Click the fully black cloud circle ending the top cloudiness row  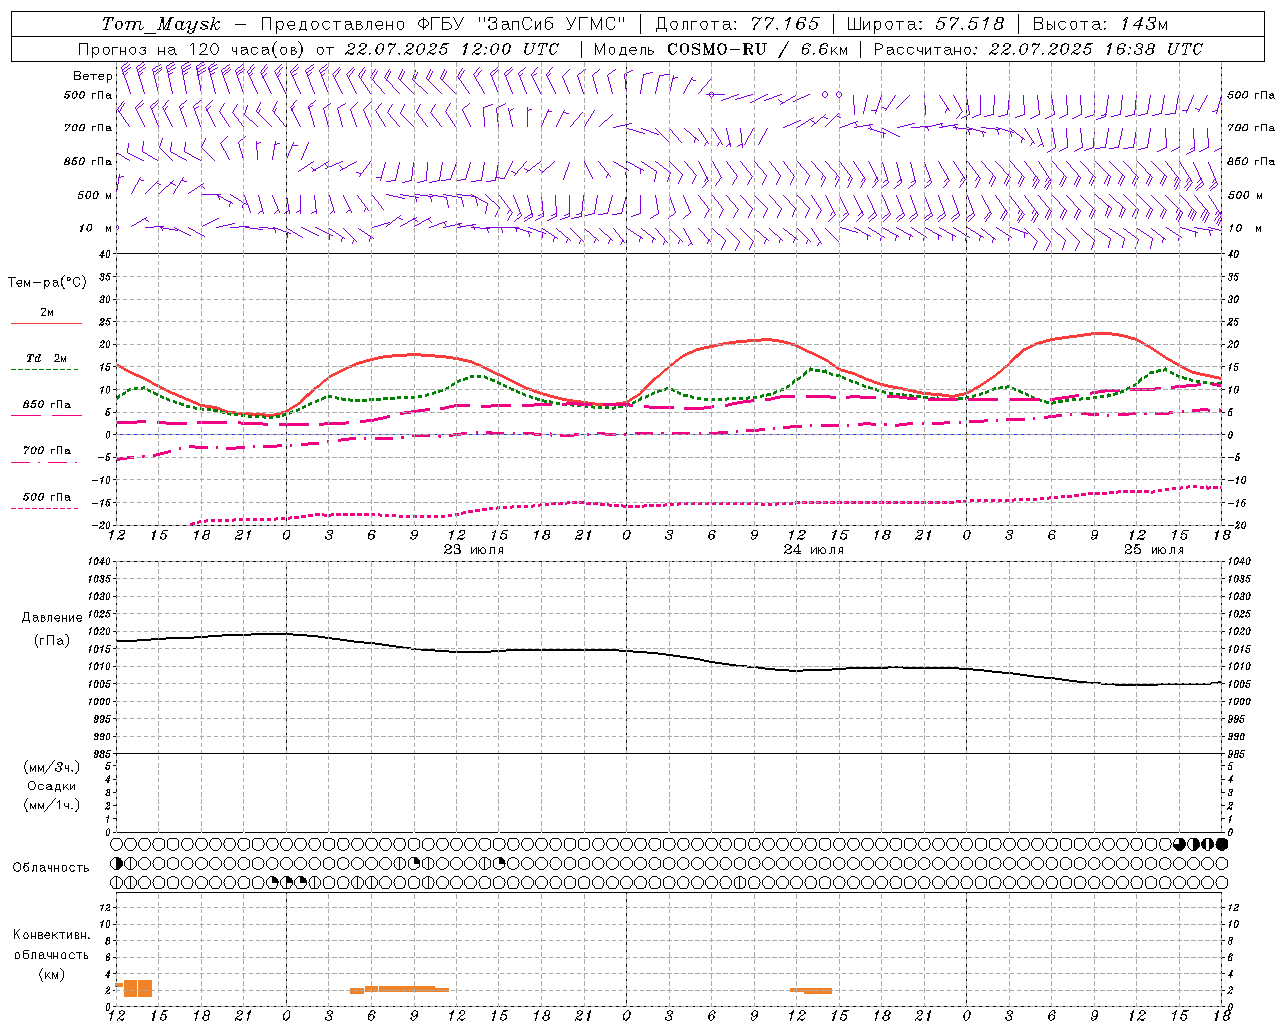[x=1222, y=844]
